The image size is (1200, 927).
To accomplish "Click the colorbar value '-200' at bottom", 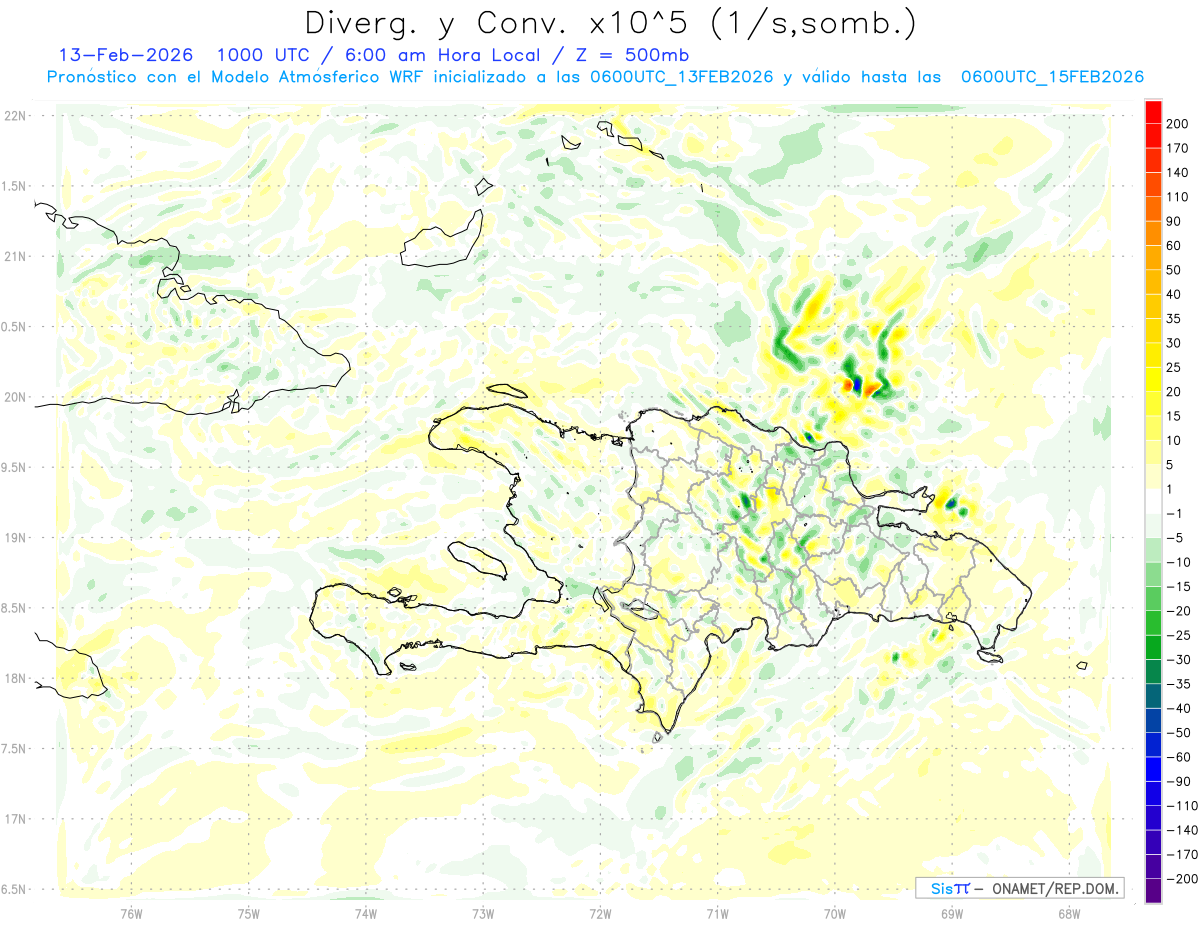I will pos(1181,880).
